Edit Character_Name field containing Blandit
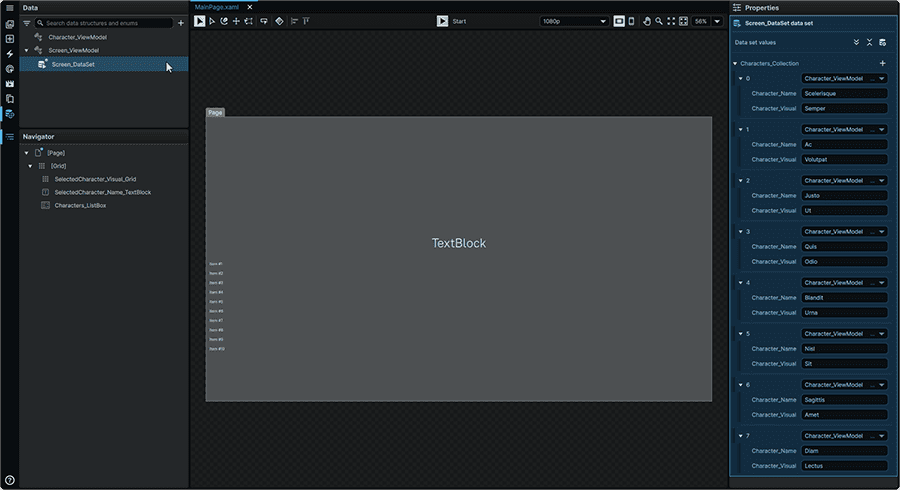The height and width of the screenshot is (490, 900). click(844, 298)
